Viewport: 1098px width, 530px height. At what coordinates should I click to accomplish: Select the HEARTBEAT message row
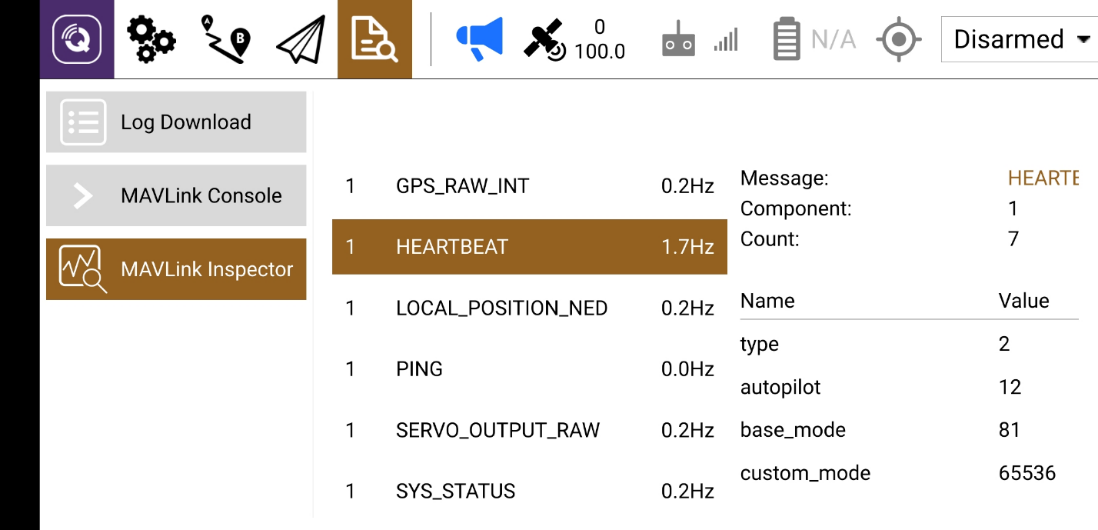coord(529,246)
